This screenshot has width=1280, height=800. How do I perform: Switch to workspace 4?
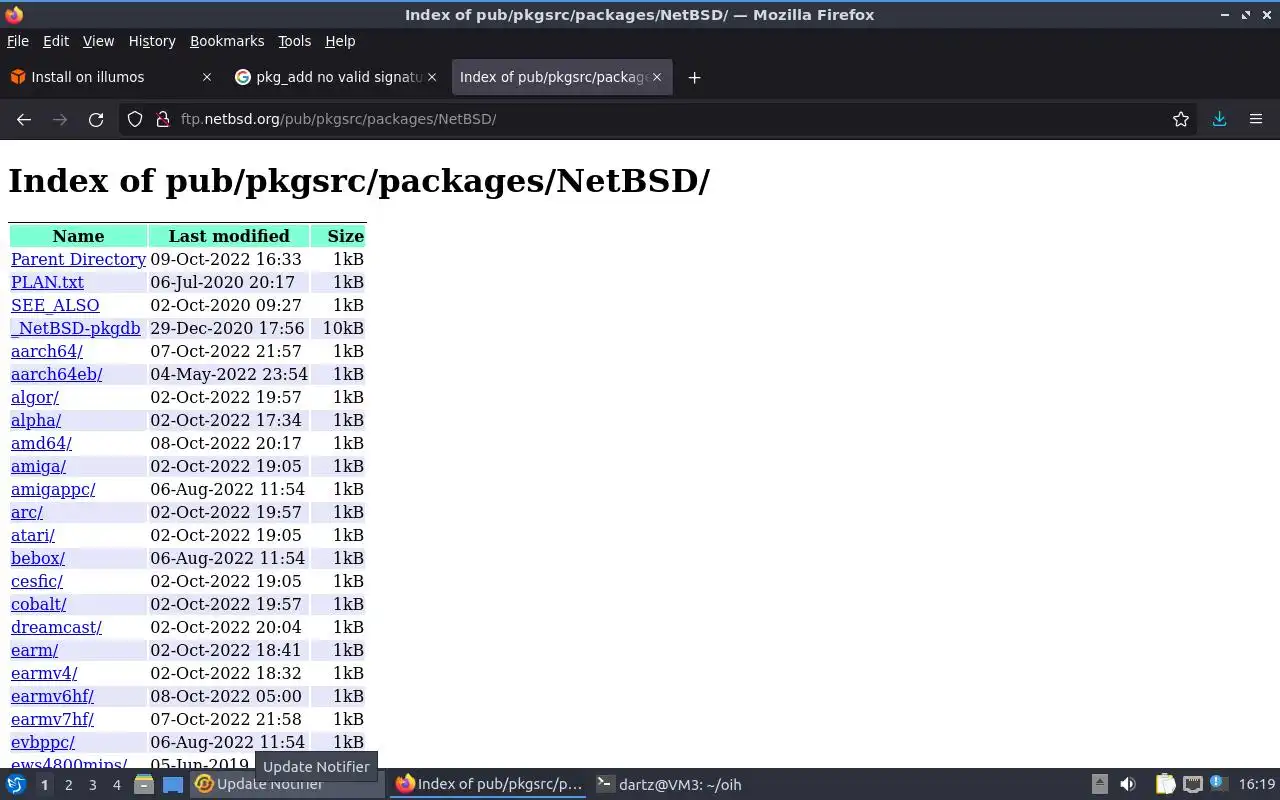point(116,785)
